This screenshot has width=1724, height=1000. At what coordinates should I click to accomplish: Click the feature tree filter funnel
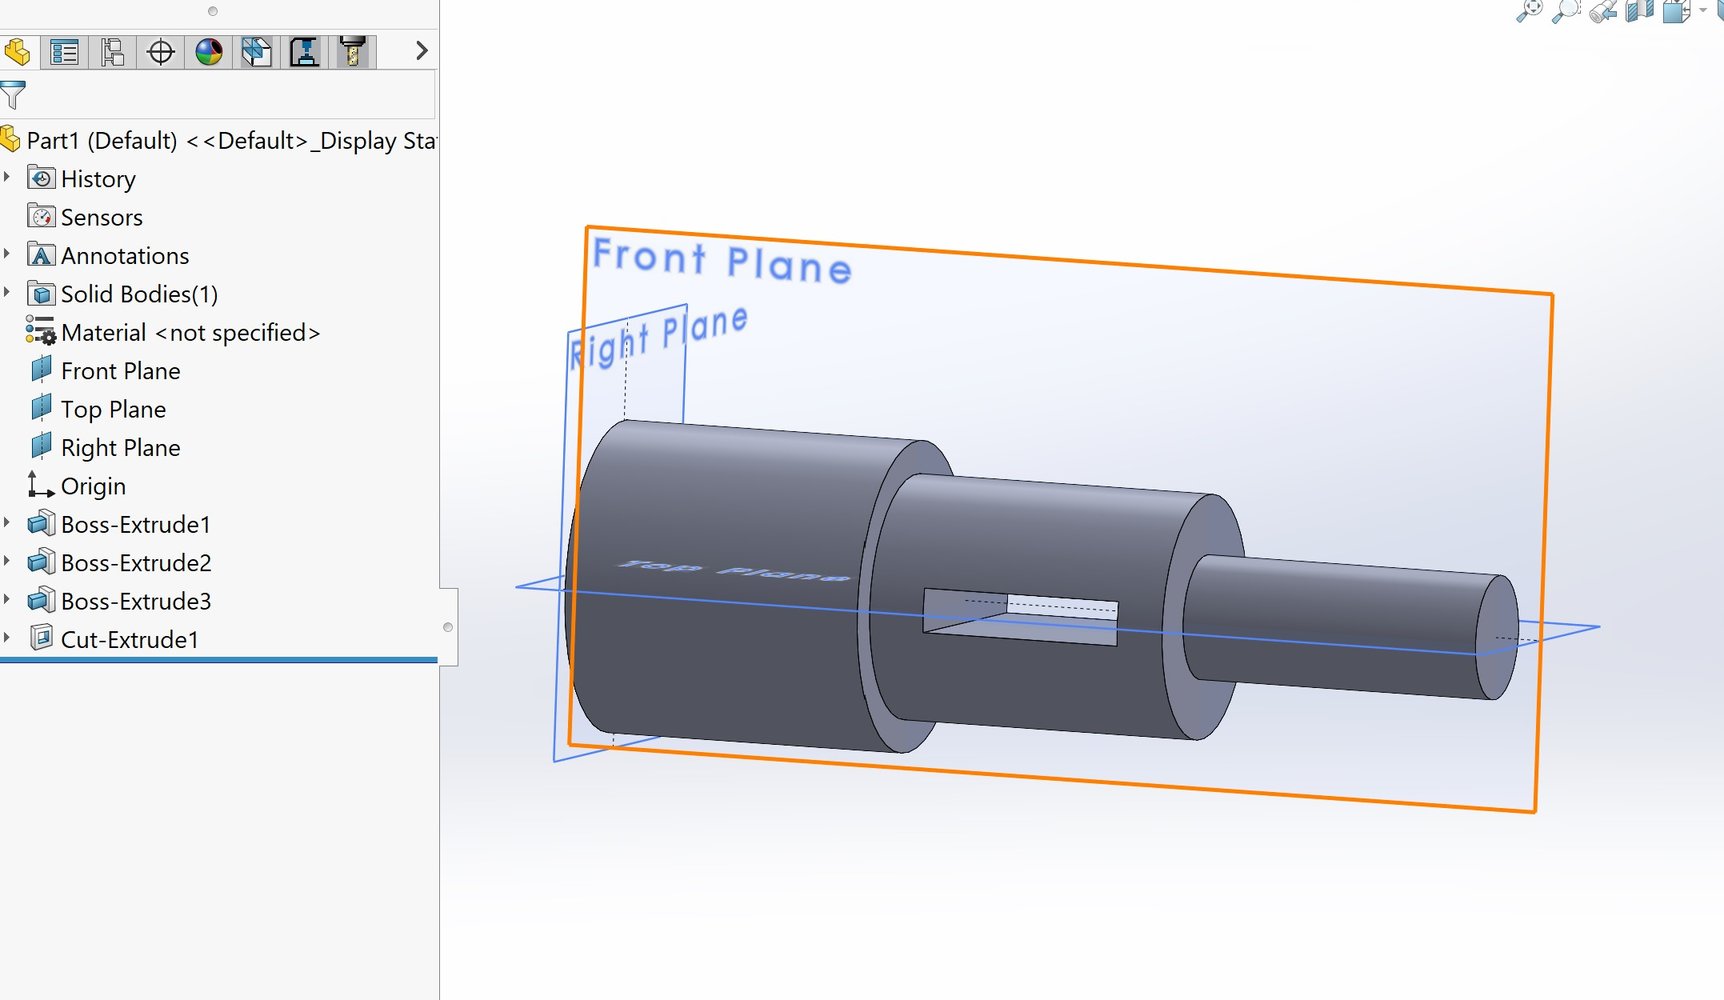click(13, 95)
